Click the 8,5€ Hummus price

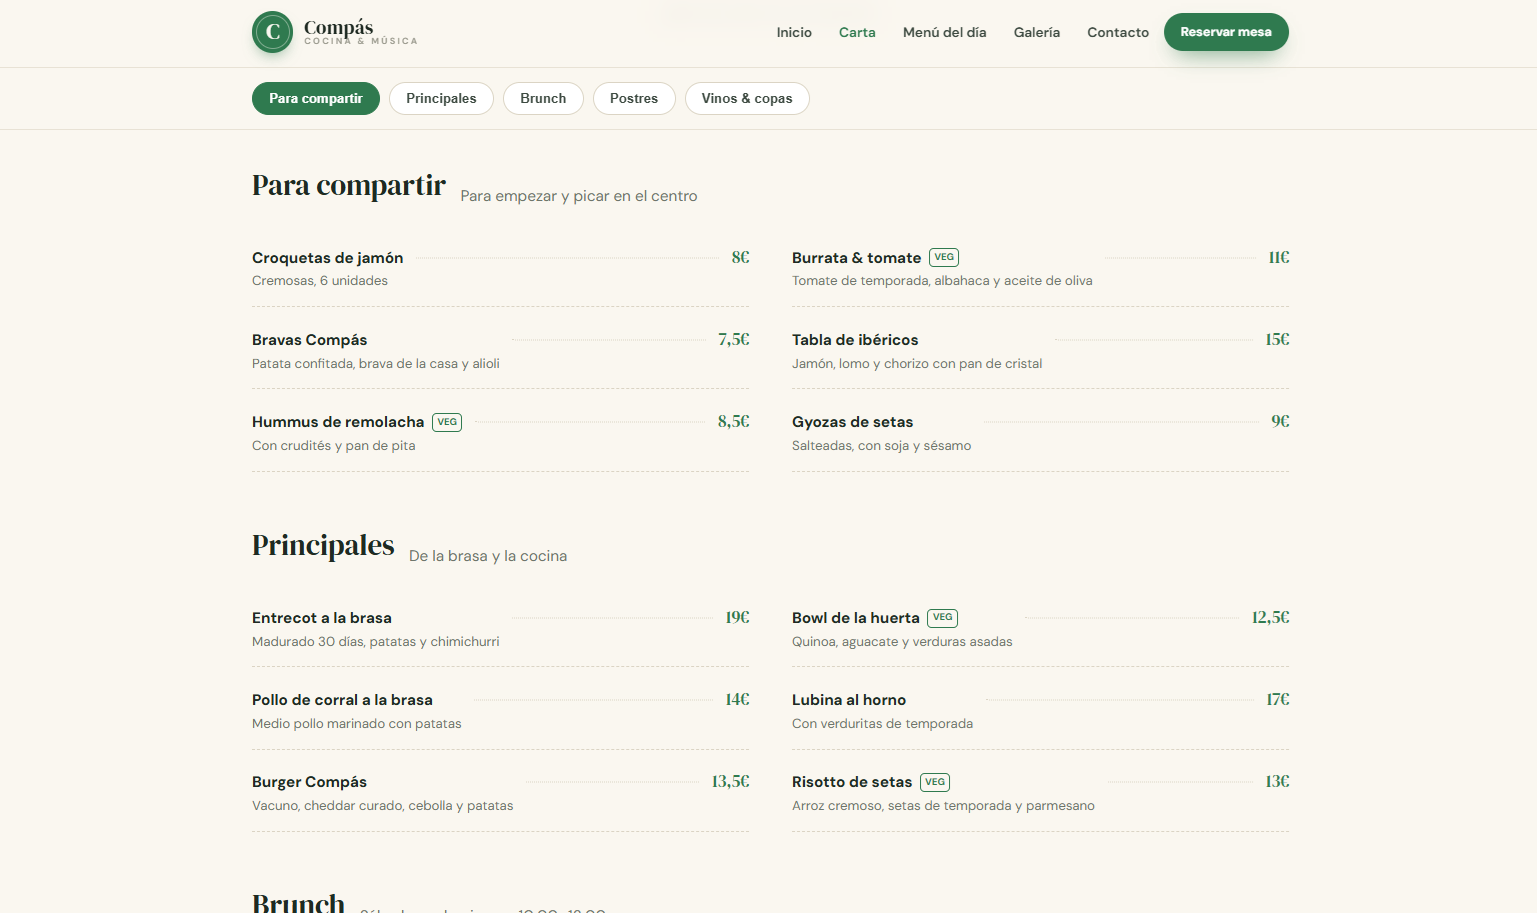point(733,421)
